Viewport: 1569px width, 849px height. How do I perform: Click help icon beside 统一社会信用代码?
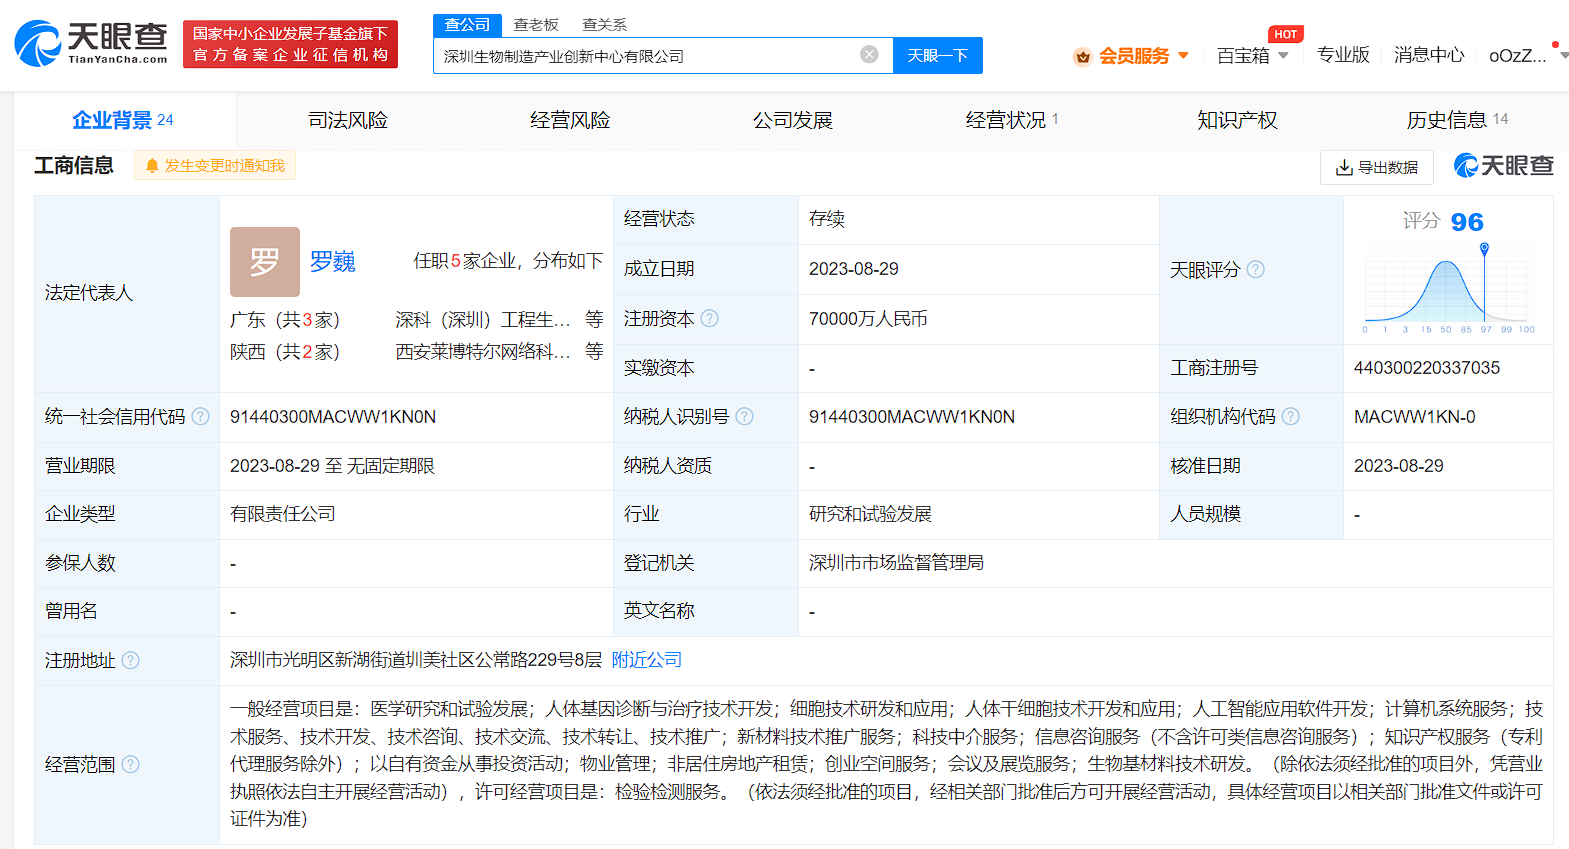200,416
